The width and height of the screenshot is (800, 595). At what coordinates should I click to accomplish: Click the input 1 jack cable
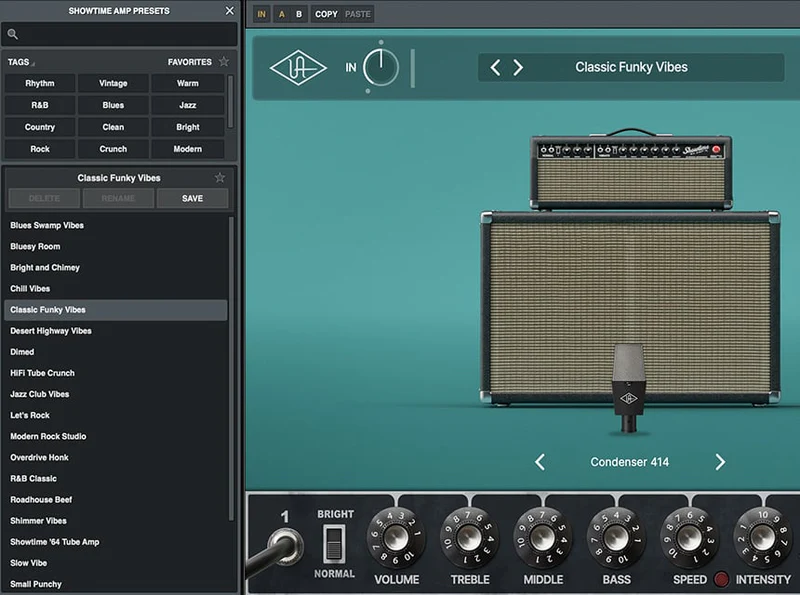(286, 544)
